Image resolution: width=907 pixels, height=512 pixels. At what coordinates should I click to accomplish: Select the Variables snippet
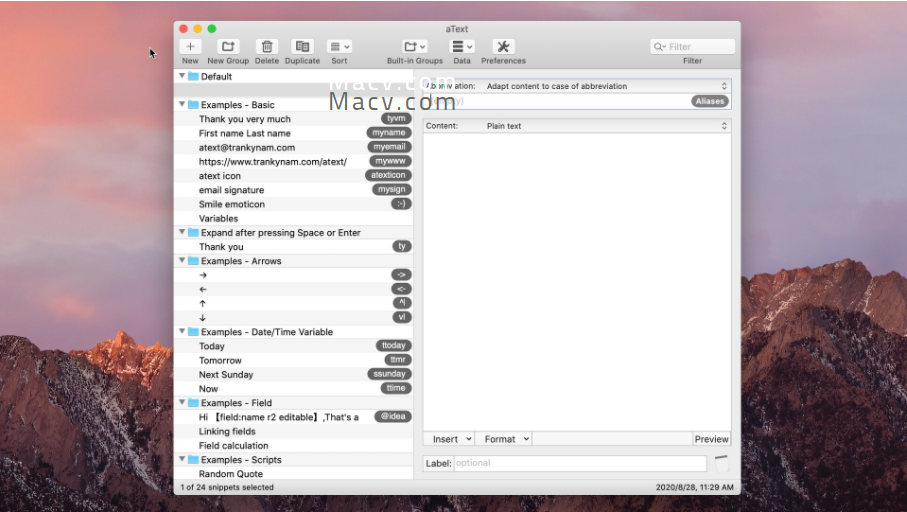click(293, 218)
